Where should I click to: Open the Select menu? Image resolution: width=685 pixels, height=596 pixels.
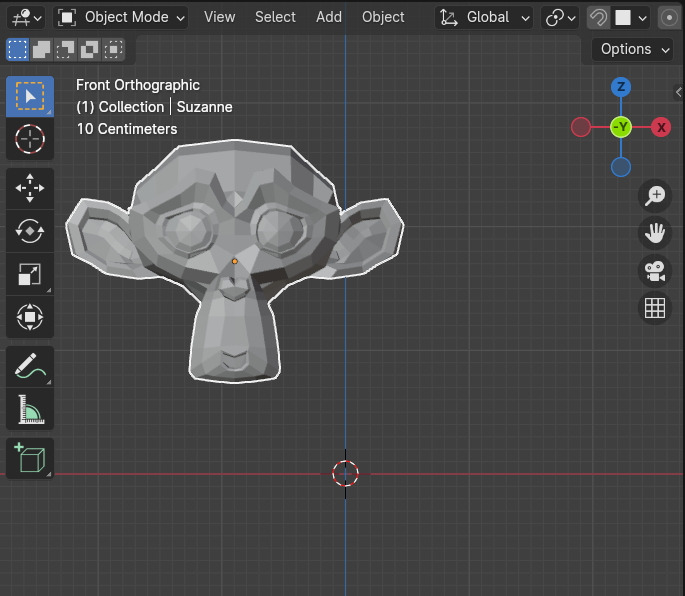tap(275, 17)
